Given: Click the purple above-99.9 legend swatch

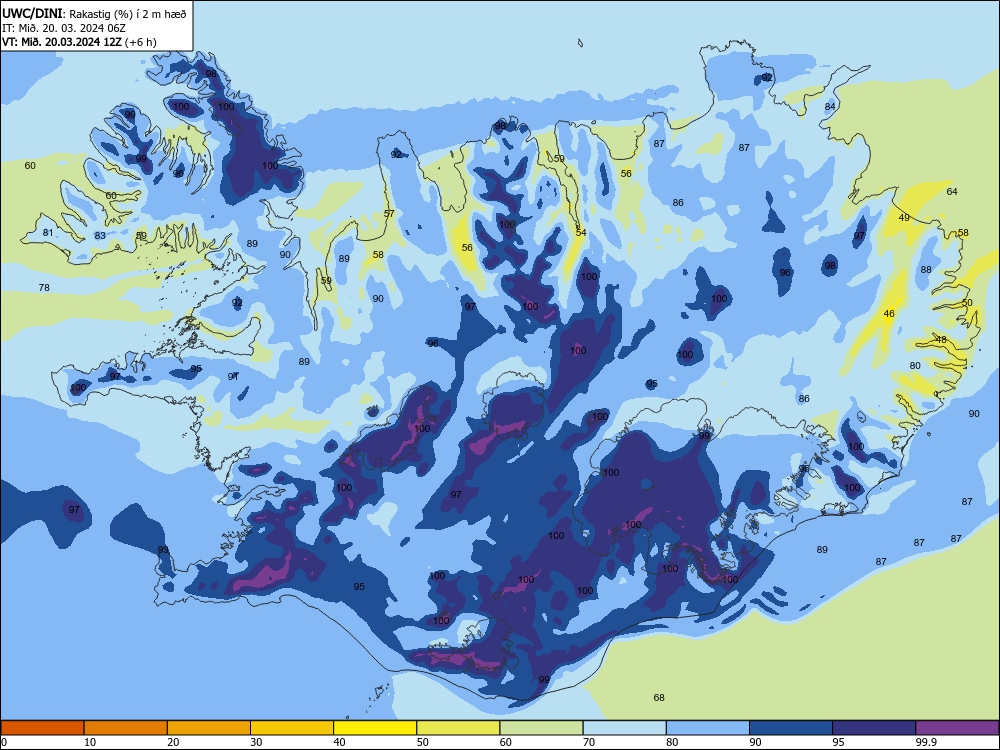Looking at the screenshot, I should [x=957, y=728].
